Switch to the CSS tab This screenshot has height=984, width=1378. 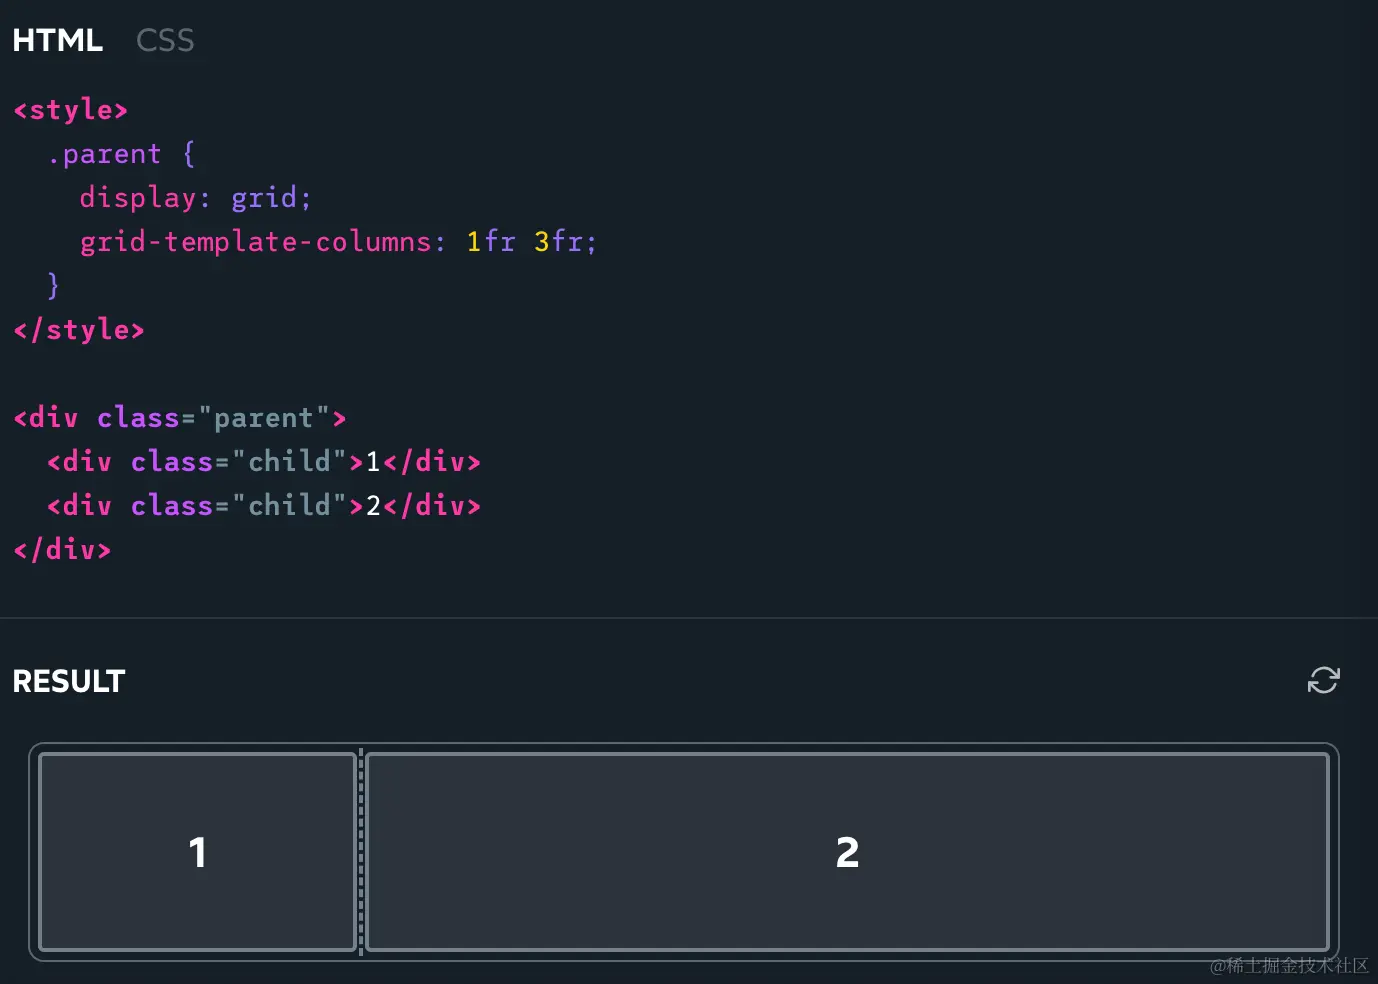point(165,40)
